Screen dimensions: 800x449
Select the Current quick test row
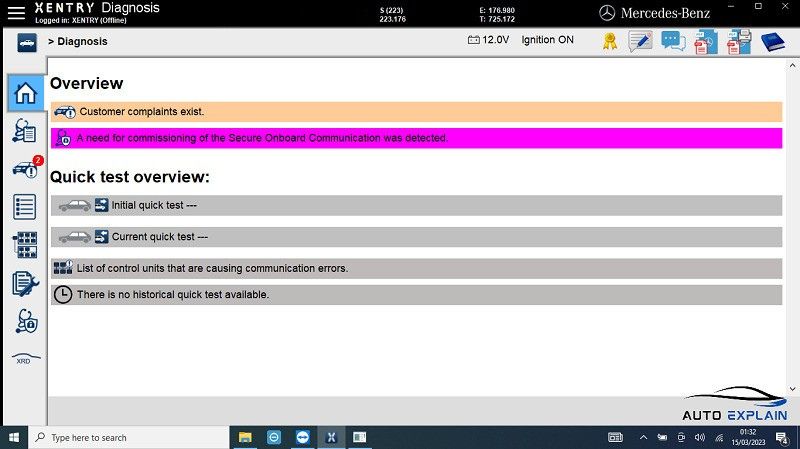tap(416, 237)
